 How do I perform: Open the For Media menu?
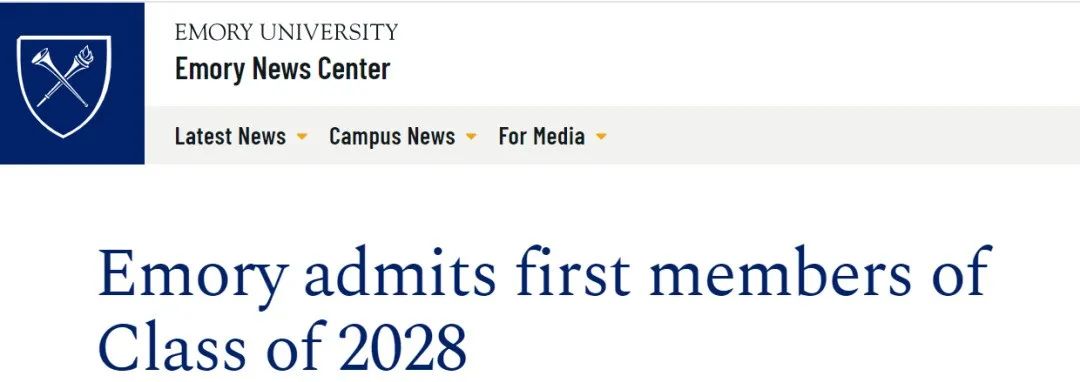541,136
